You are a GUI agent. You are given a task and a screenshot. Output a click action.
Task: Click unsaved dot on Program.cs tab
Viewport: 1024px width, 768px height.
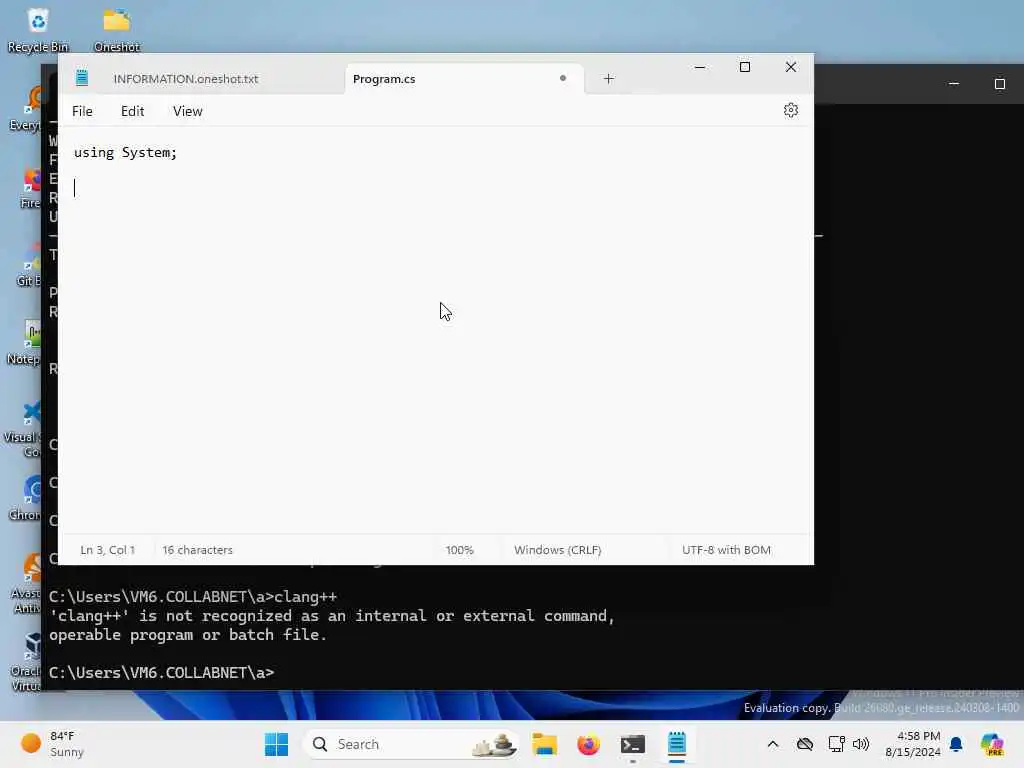(x=562, y=78)
